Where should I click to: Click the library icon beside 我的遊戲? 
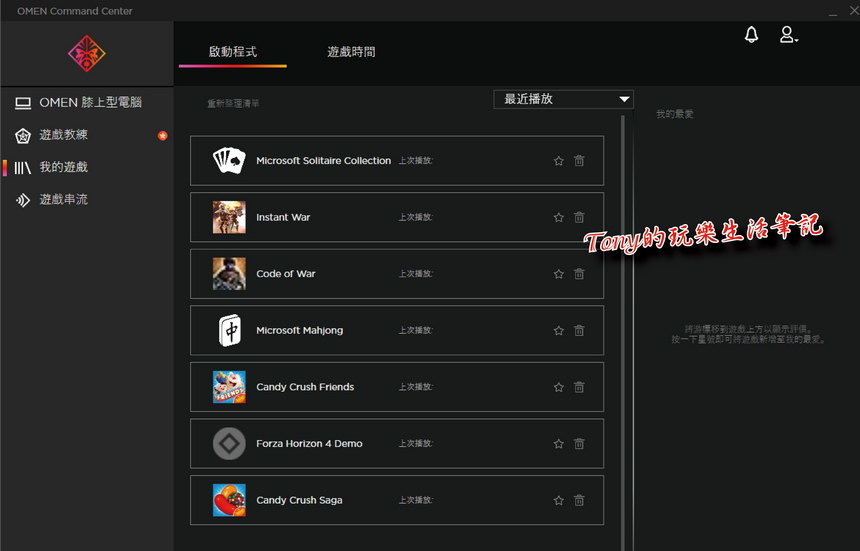(x=22, y=168)
